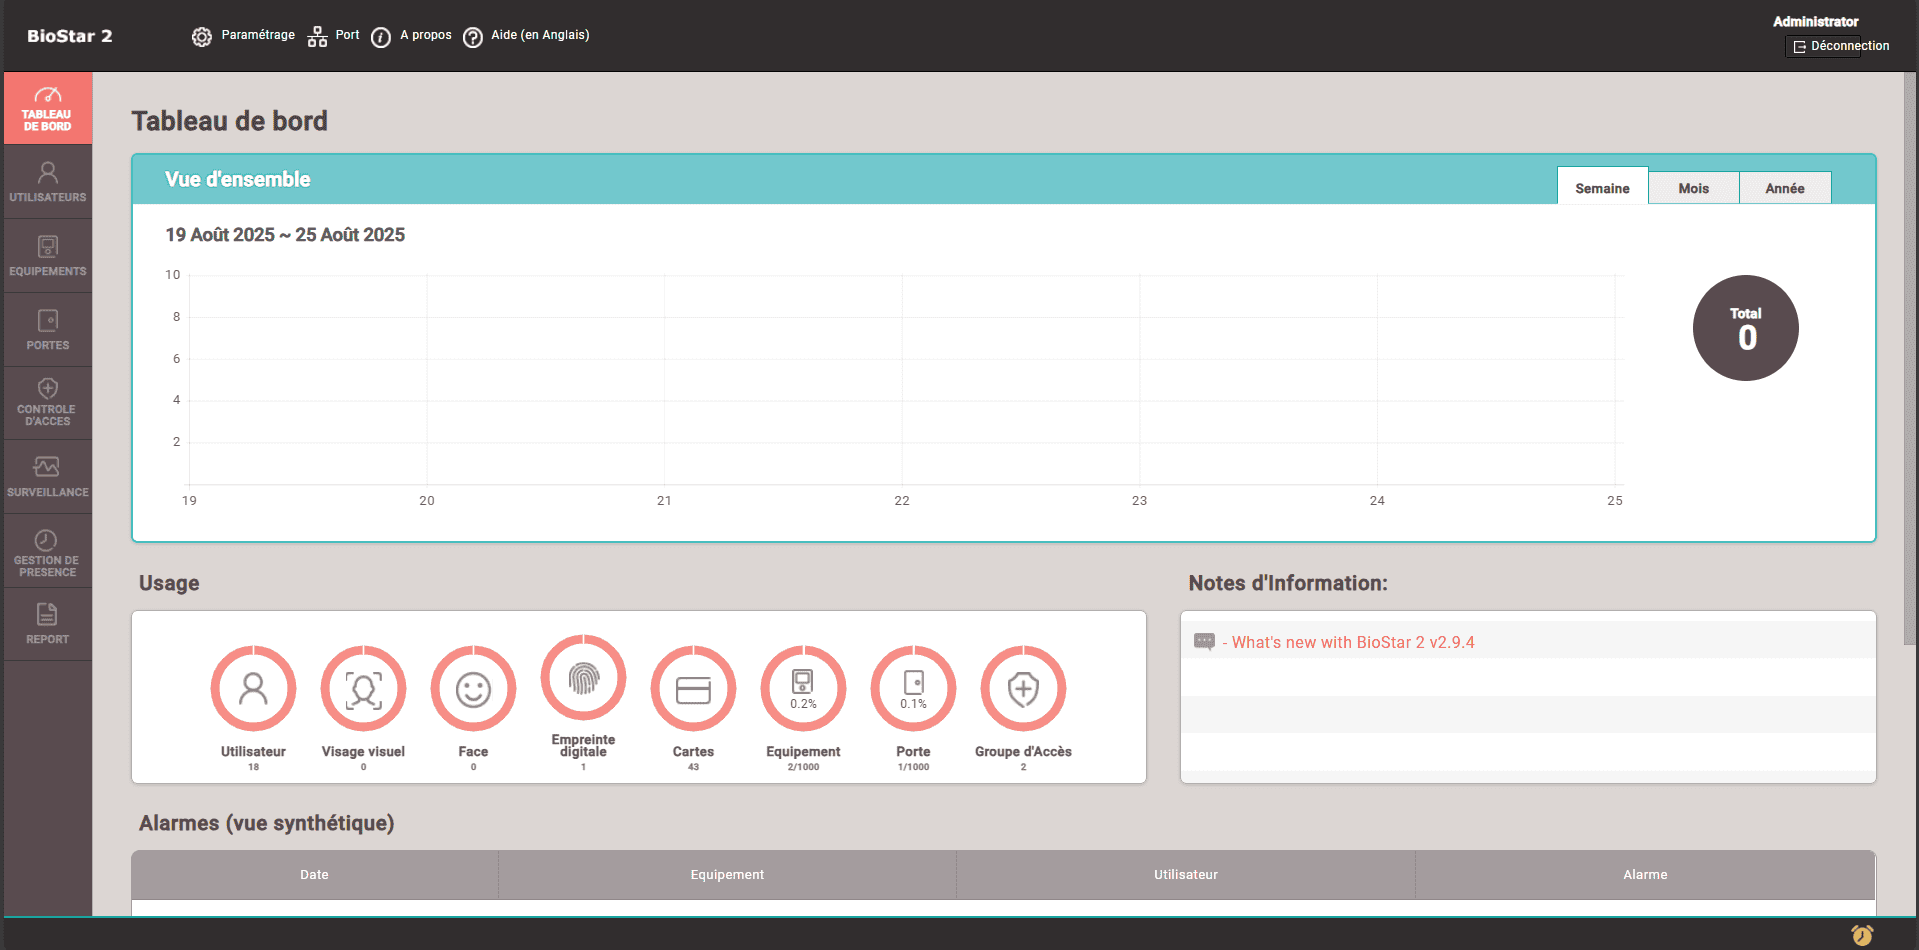Open the Controle d'Accès section
The height and width of the screenshot is (950, 1919).
[x=47, y=402]
